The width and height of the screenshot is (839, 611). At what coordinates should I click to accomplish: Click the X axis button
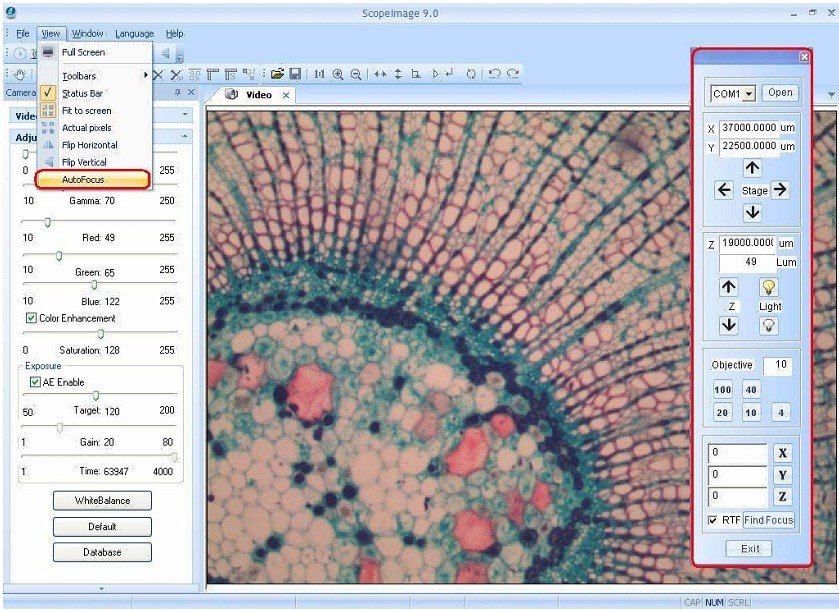tap(782, 453)
